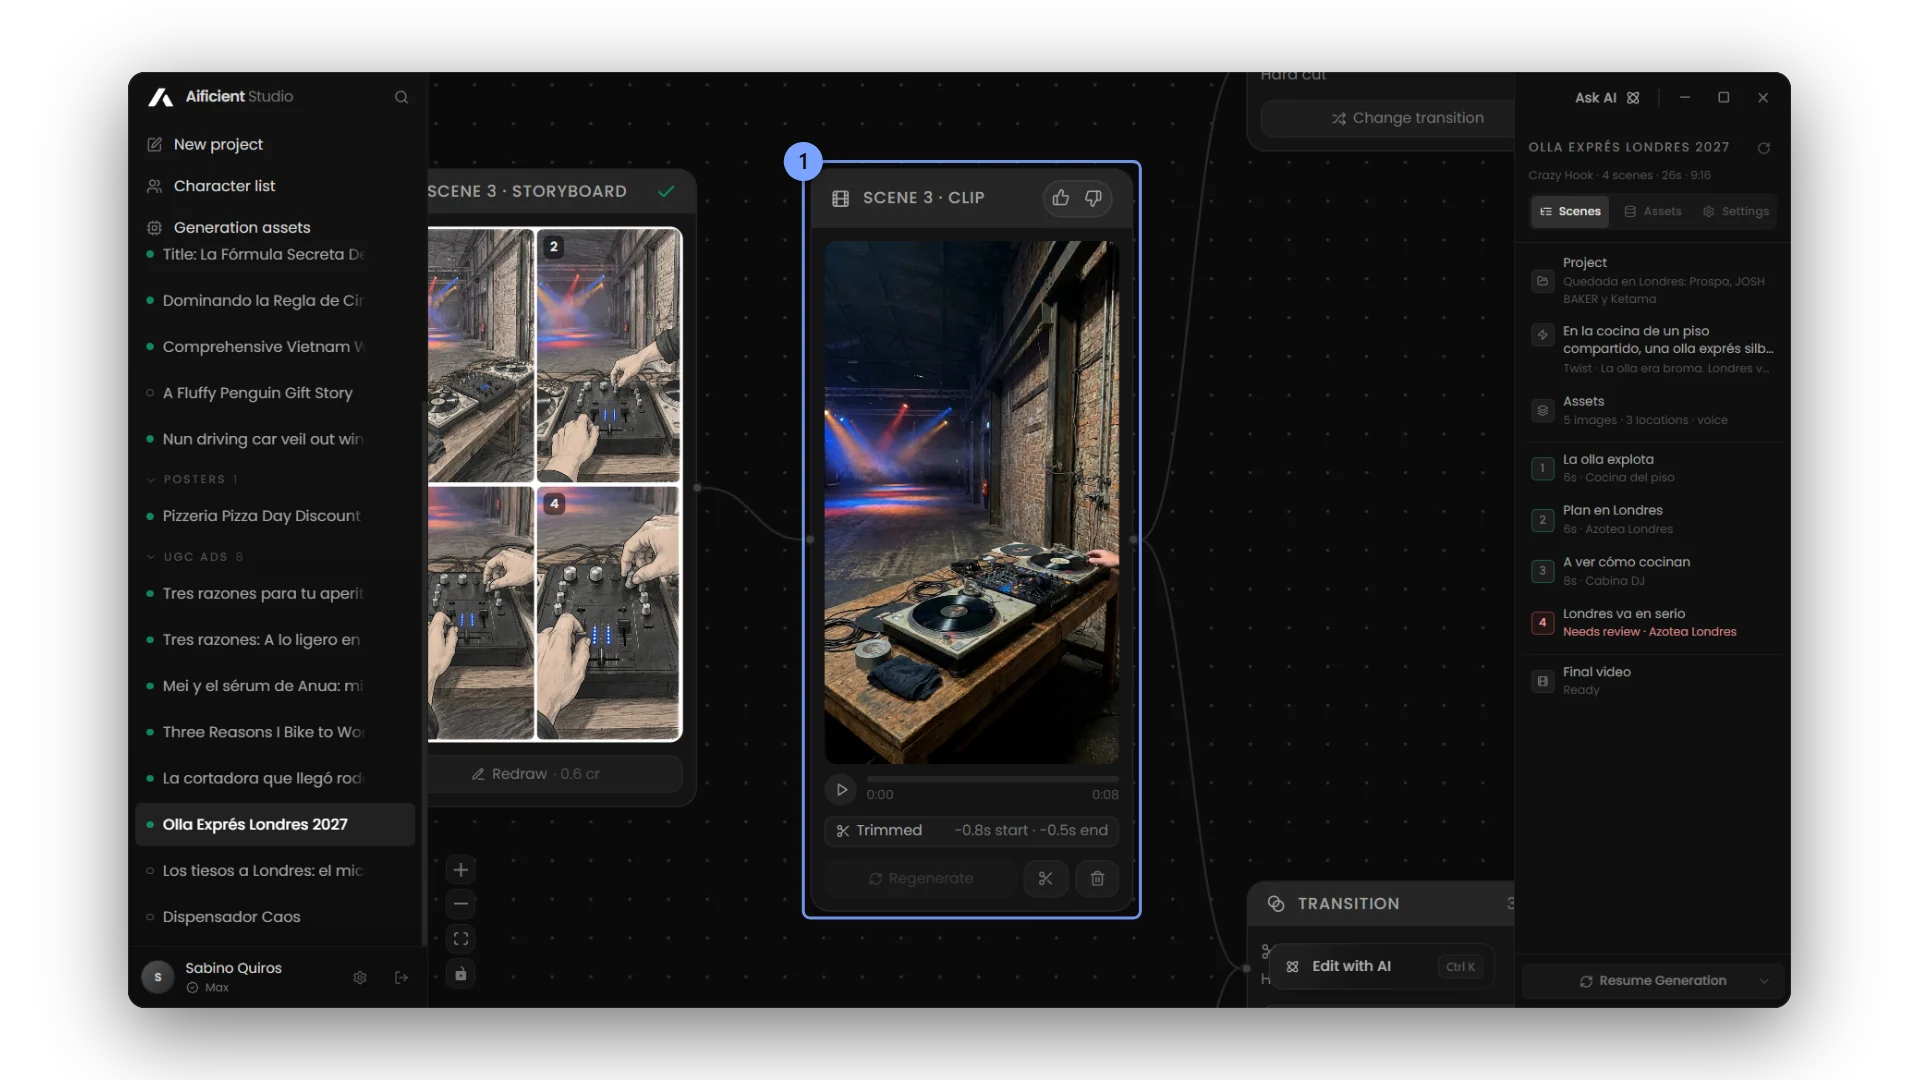
Task: Click Edit with AI
Action: pyautogui.click(x=1382, y=967)
